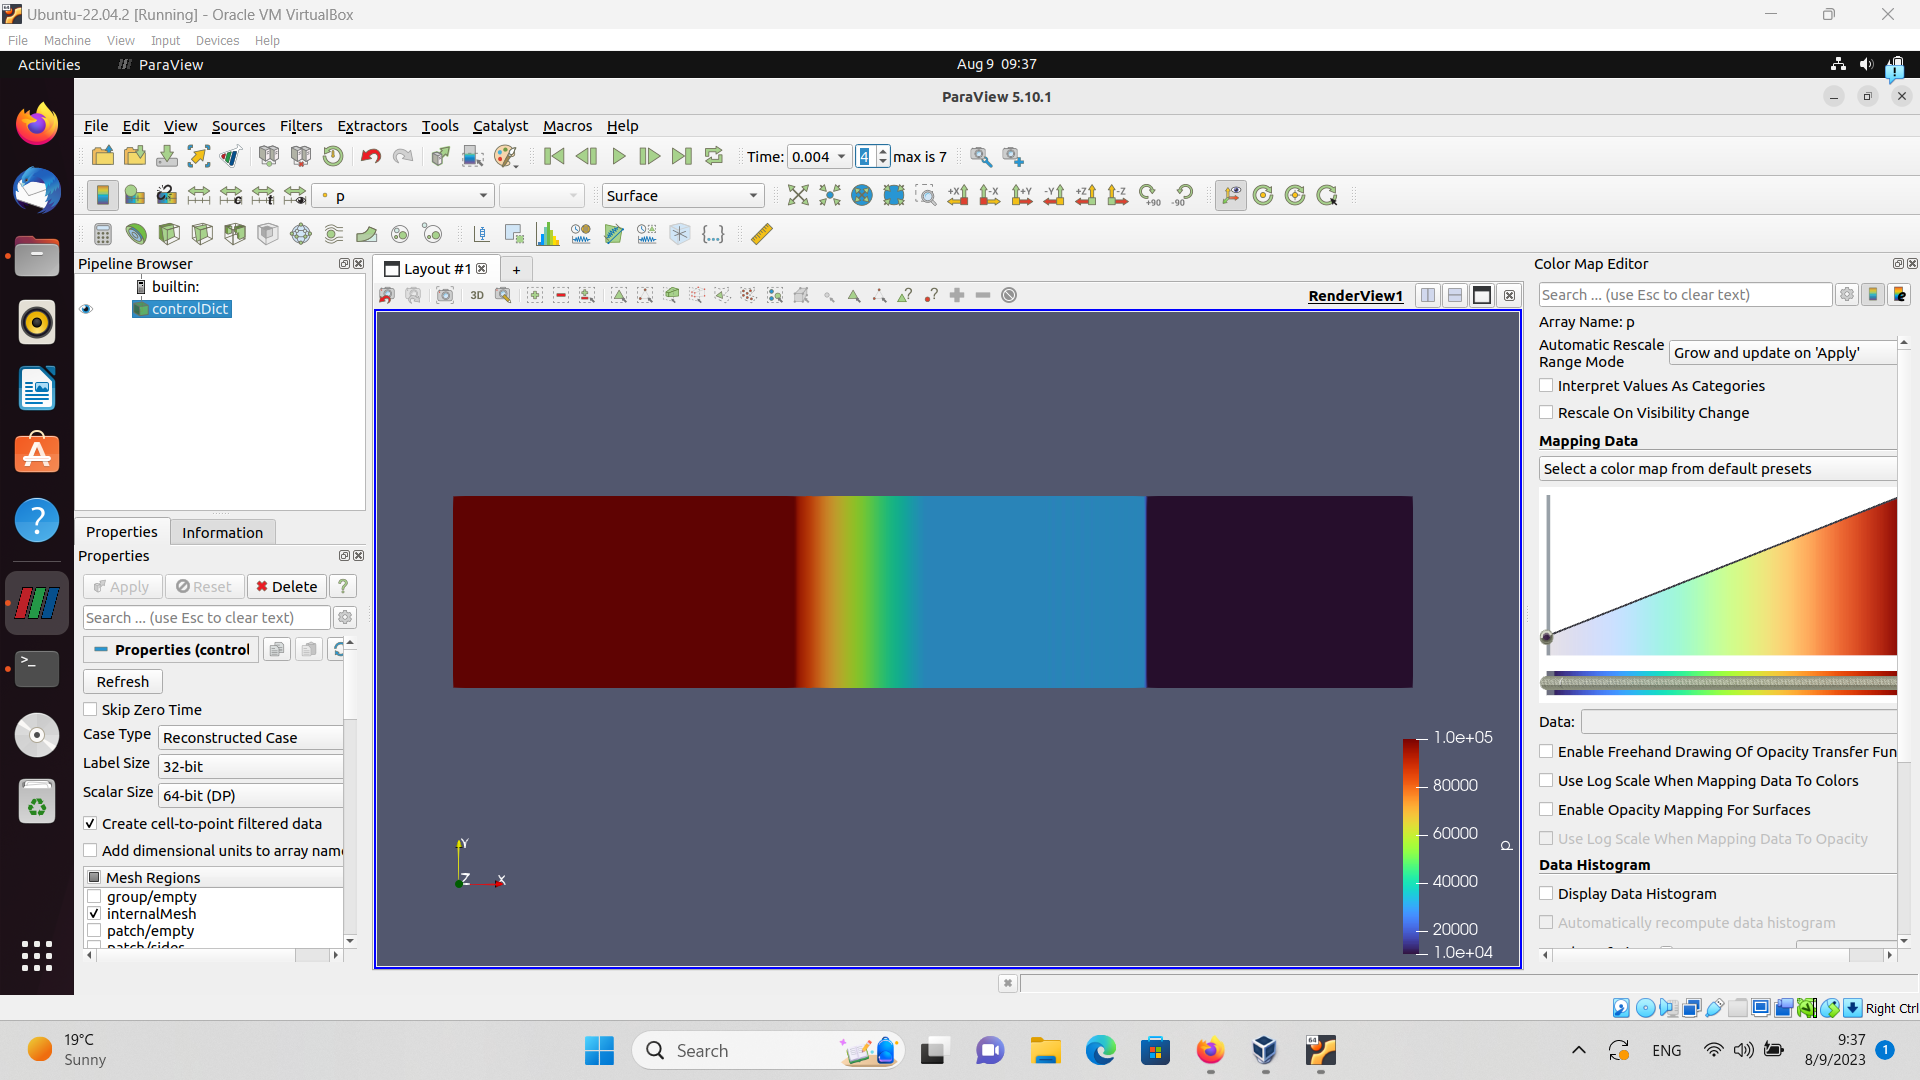Click the Calculator filter icon
Screen dimensions: 1920x1080
(102, 234)
